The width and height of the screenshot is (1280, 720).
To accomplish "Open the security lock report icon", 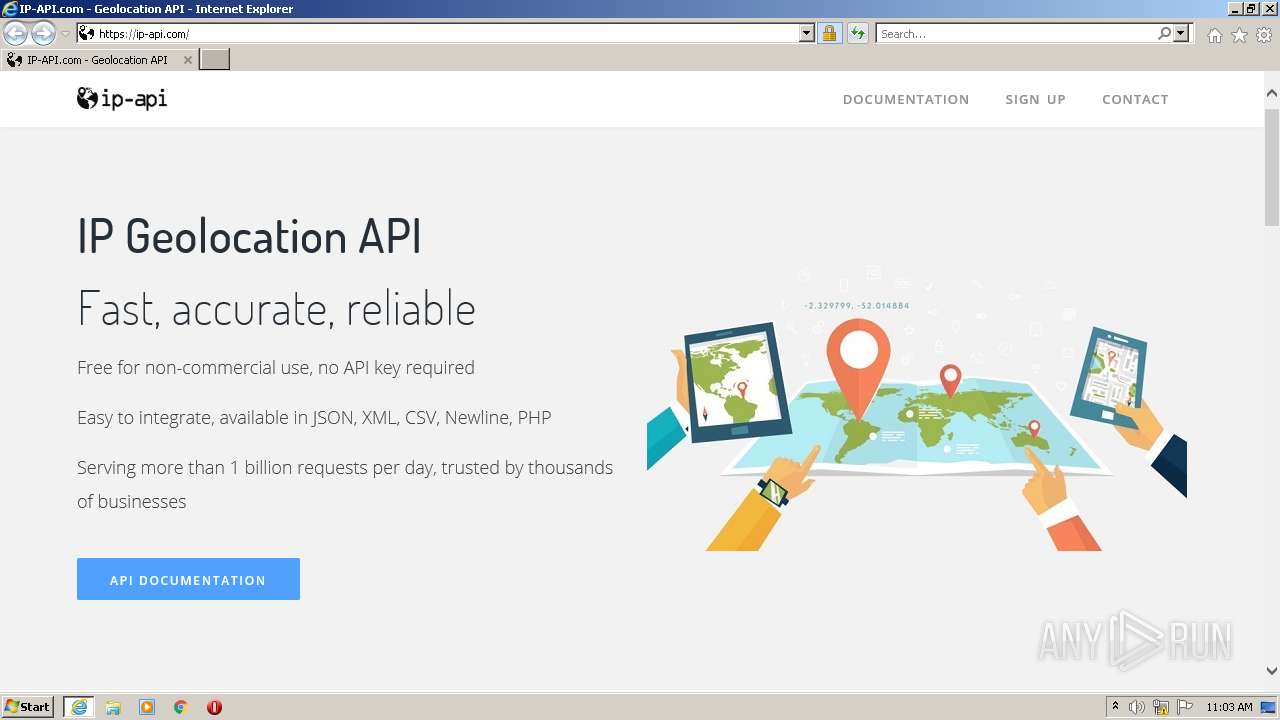I will 829,34.
